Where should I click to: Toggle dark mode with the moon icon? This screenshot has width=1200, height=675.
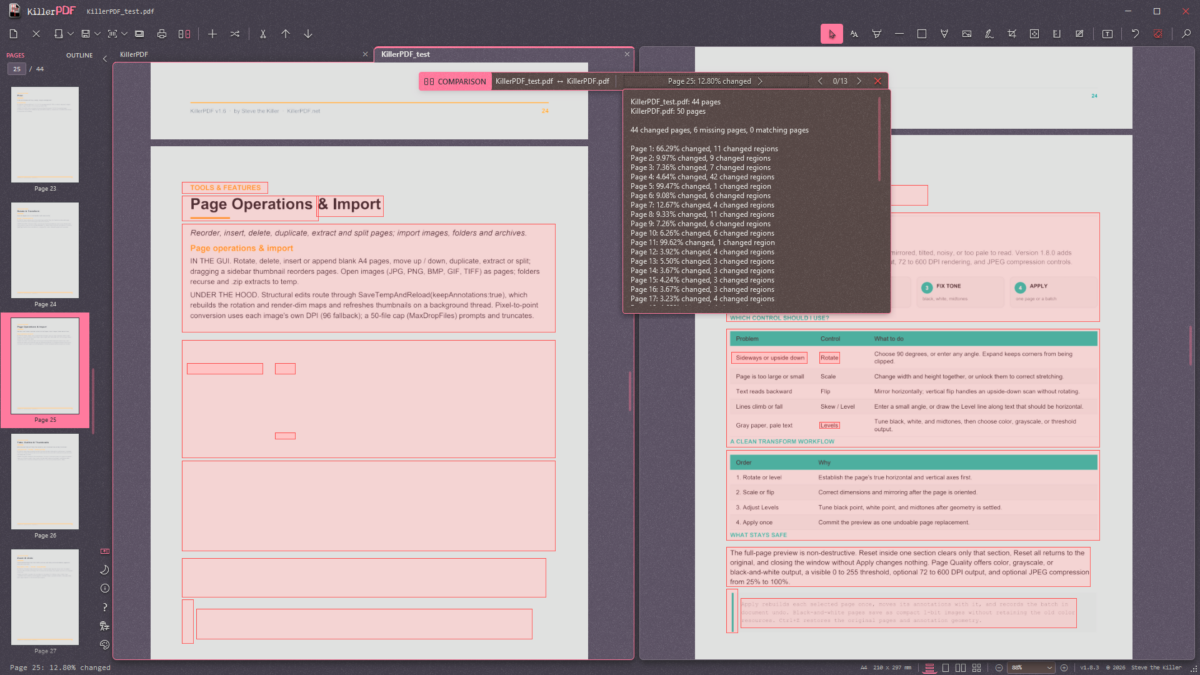pos(105,570)
